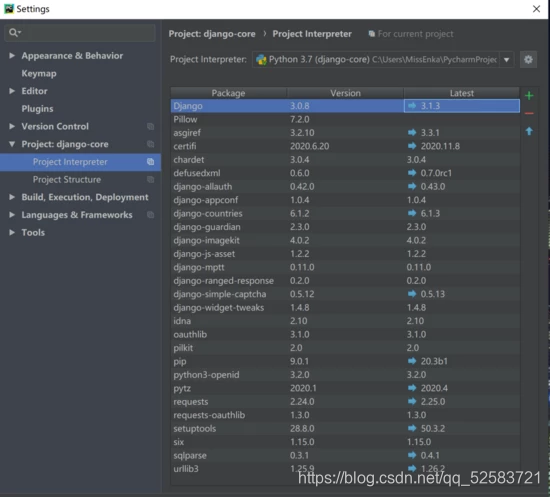Click the update arrow for pip
The image size is (550, 497).
412,361
